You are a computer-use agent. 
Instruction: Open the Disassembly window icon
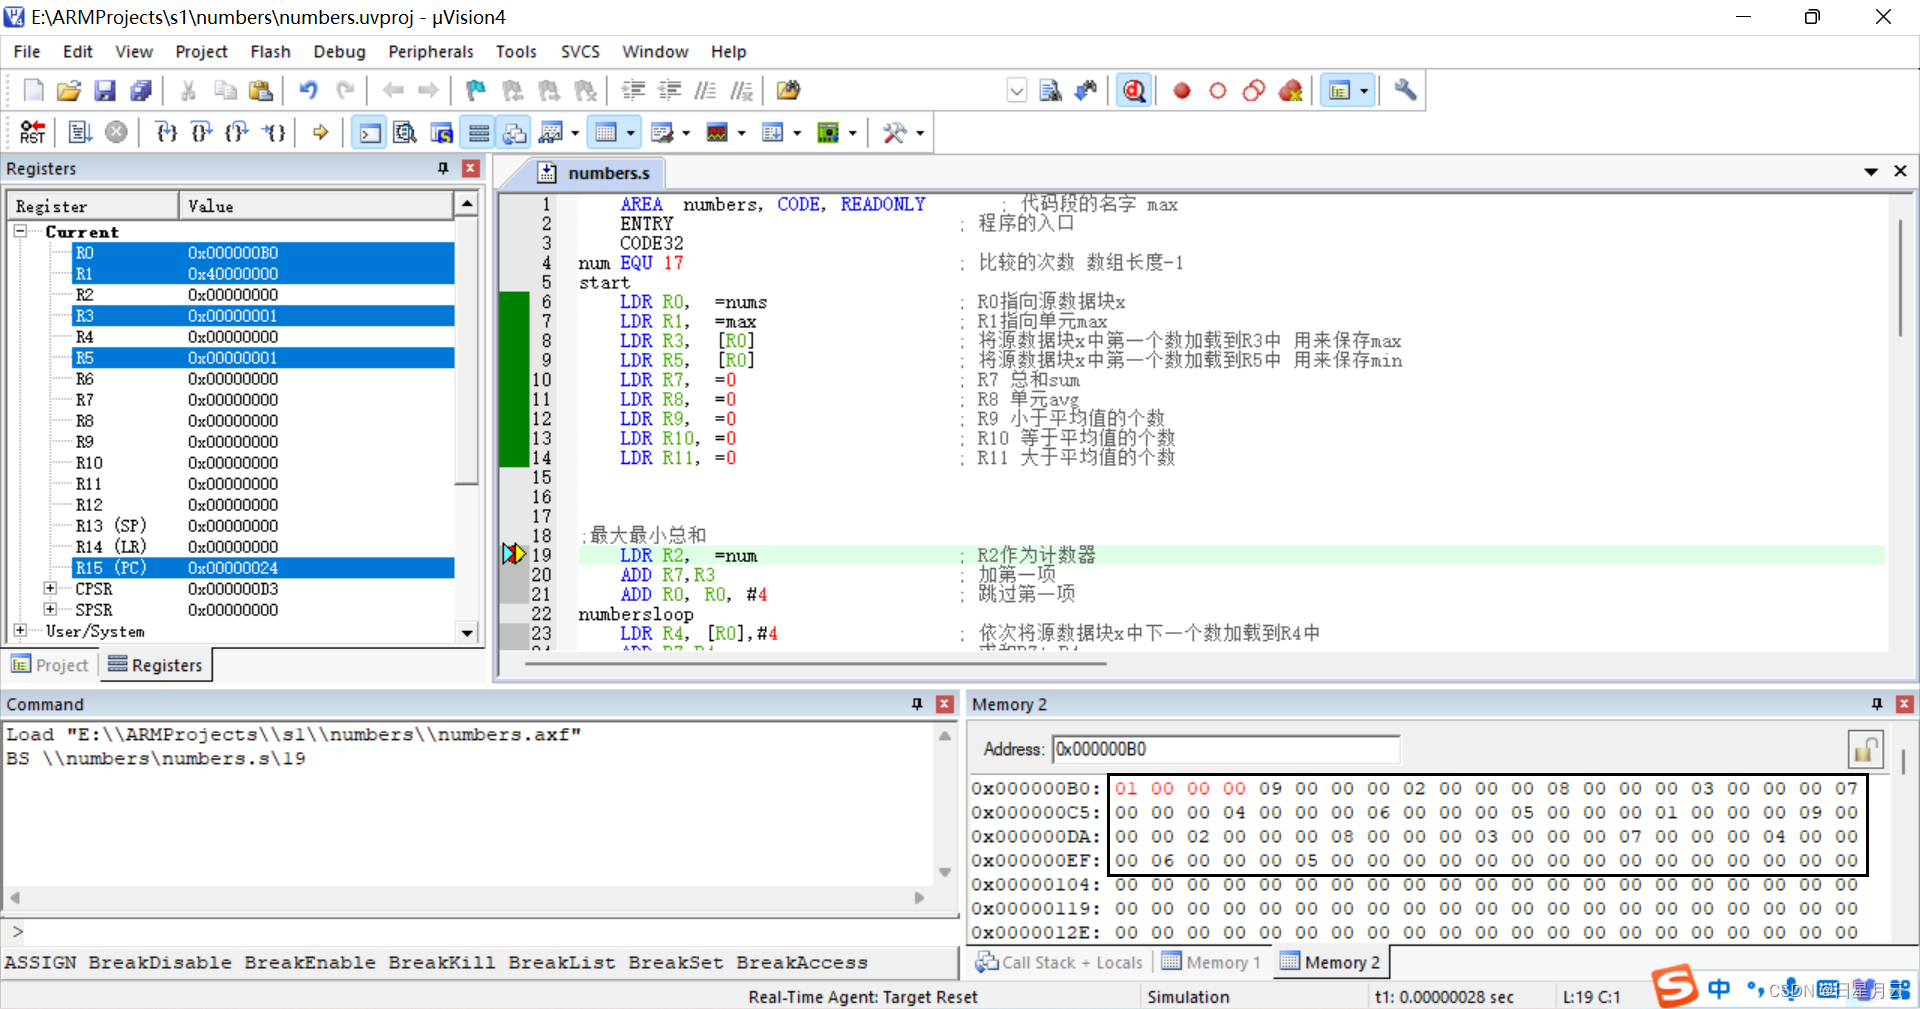(x=405, y=132)
